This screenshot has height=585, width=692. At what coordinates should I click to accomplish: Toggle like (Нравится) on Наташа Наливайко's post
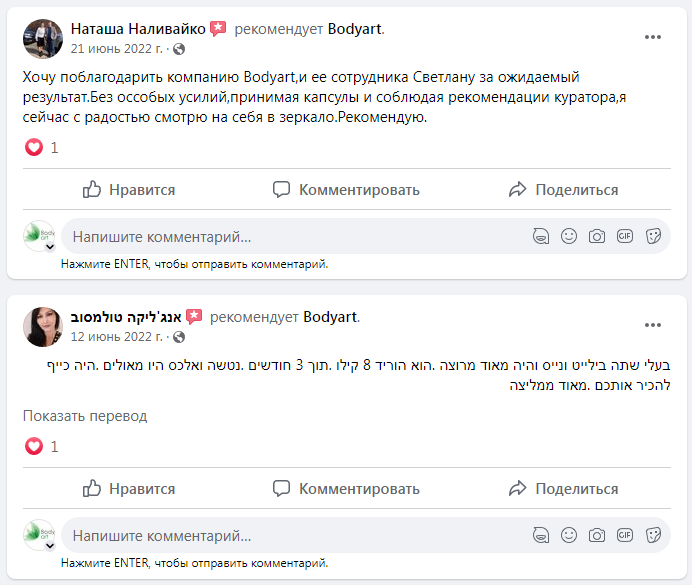tap(129, 190)
